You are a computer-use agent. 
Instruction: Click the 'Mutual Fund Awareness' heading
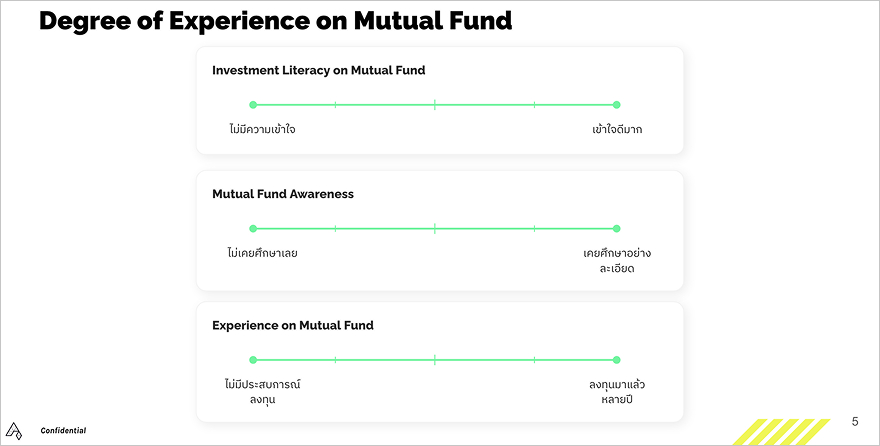(283, 194)
